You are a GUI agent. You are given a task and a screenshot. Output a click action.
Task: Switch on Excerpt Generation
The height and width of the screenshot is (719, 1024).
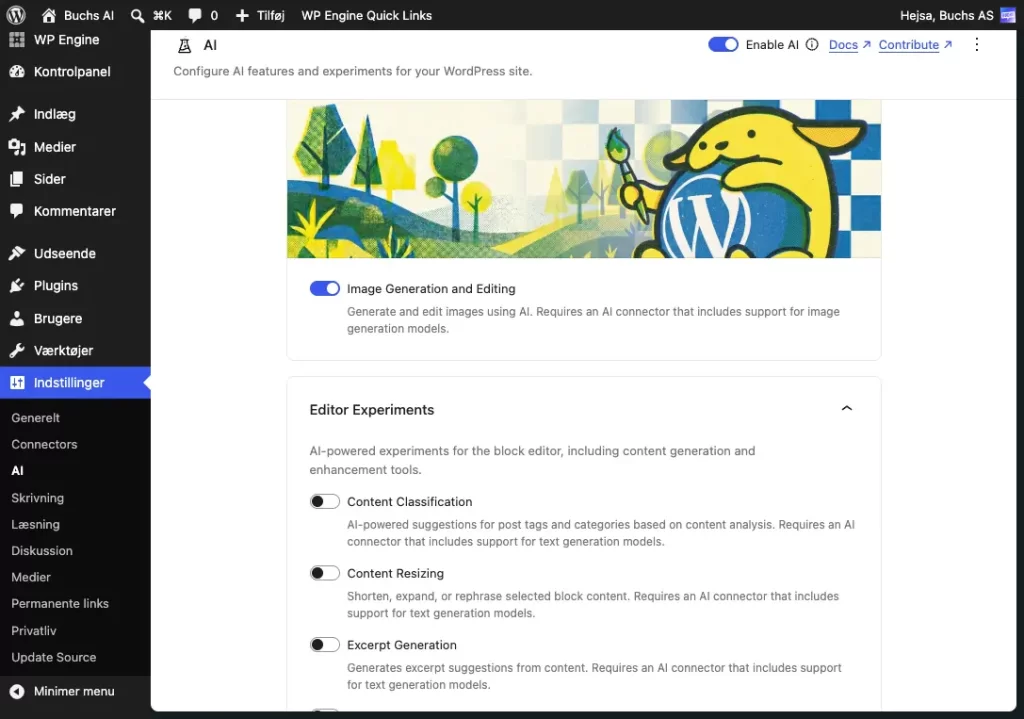[x=325, y=645]
